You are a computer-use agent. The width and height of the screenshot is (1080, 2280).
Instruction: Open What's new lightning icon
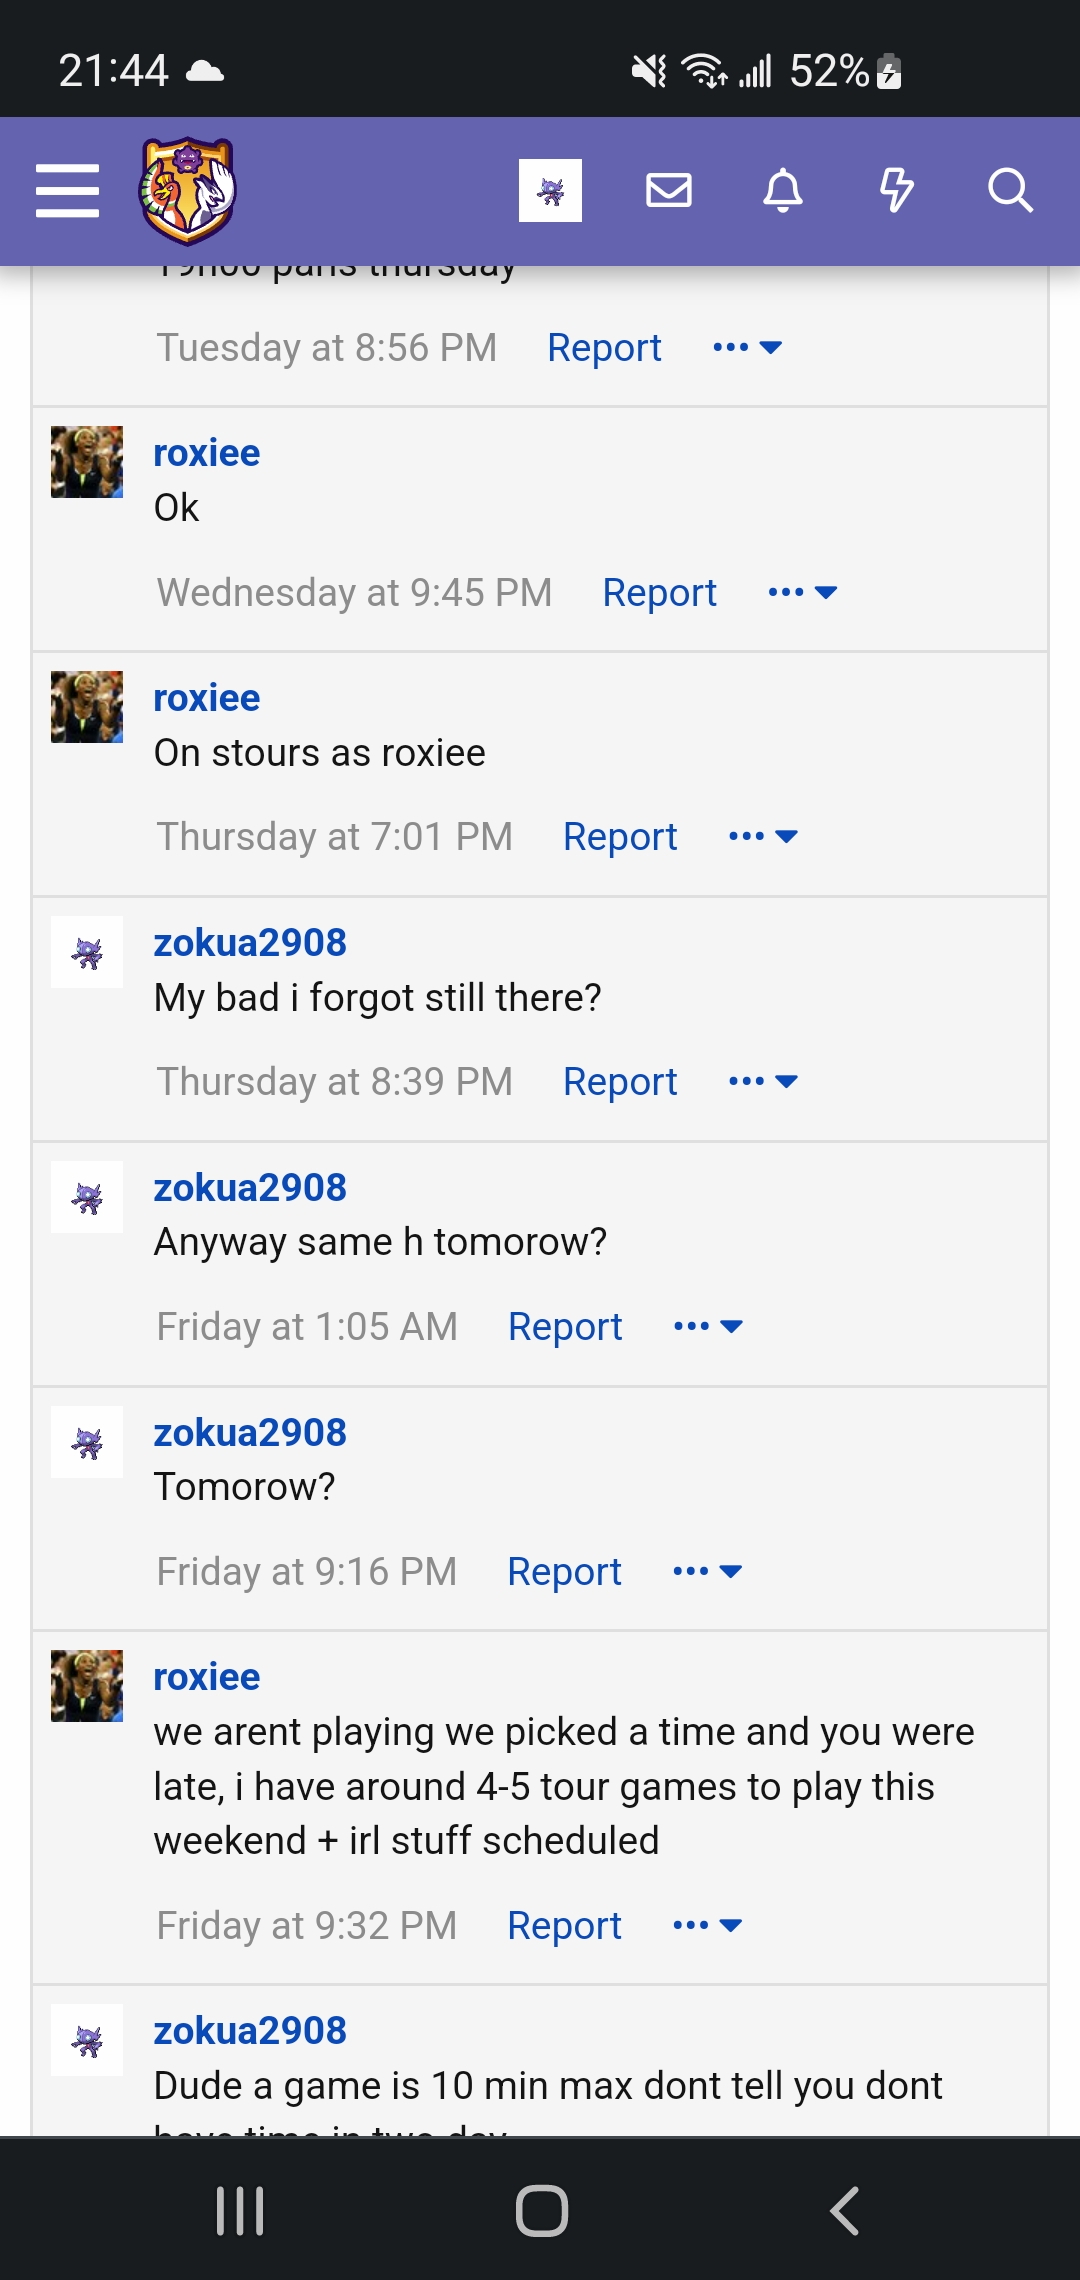coord(897,190)
